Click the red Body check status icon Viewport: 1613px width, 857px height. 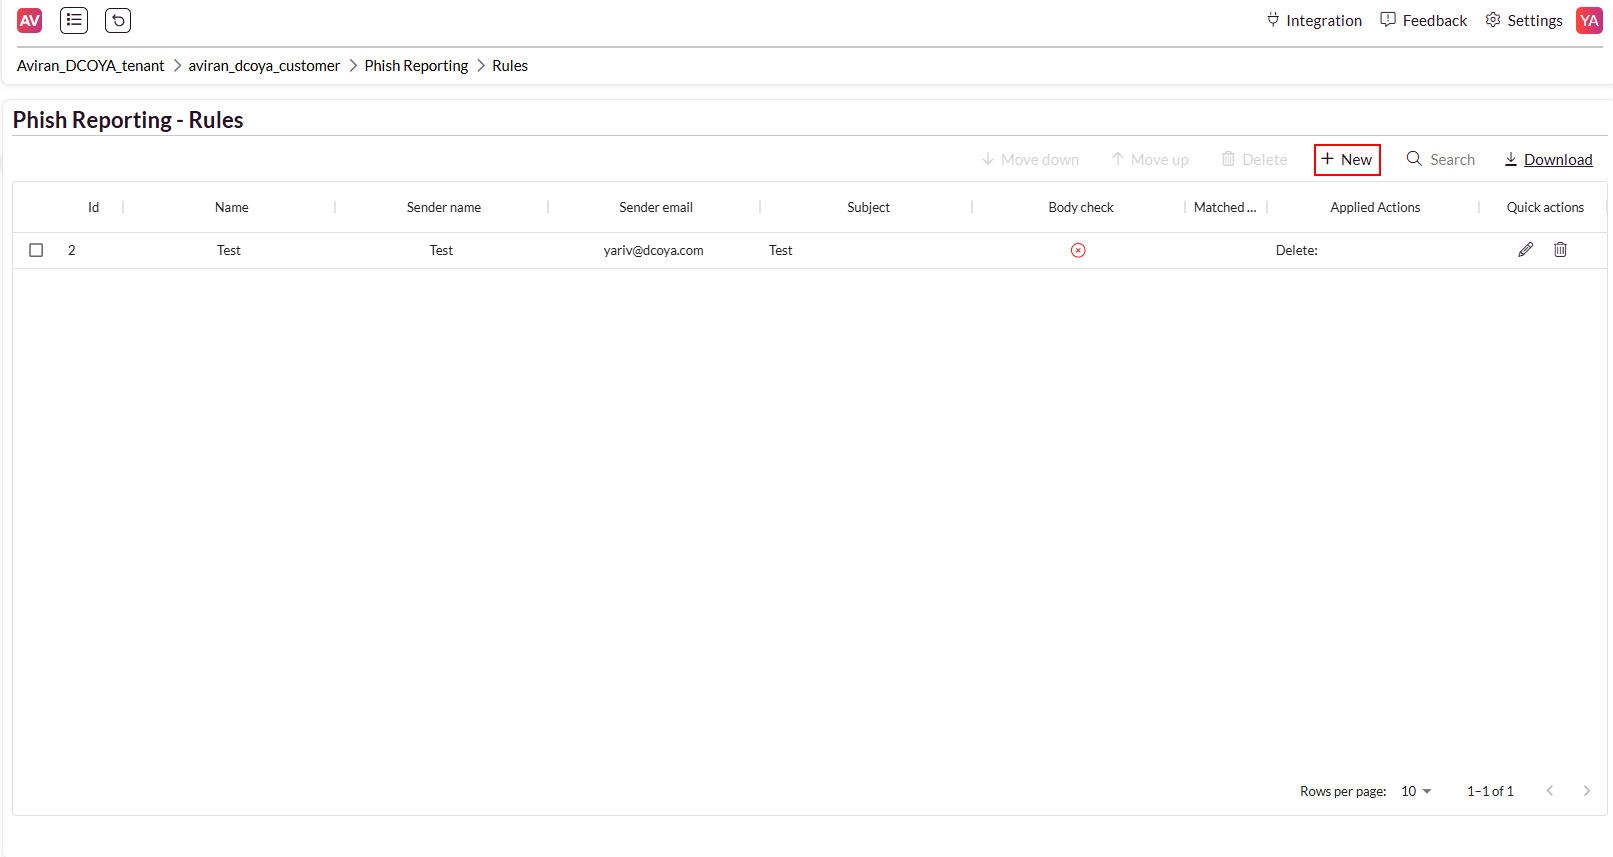[x=1078, y=251]
